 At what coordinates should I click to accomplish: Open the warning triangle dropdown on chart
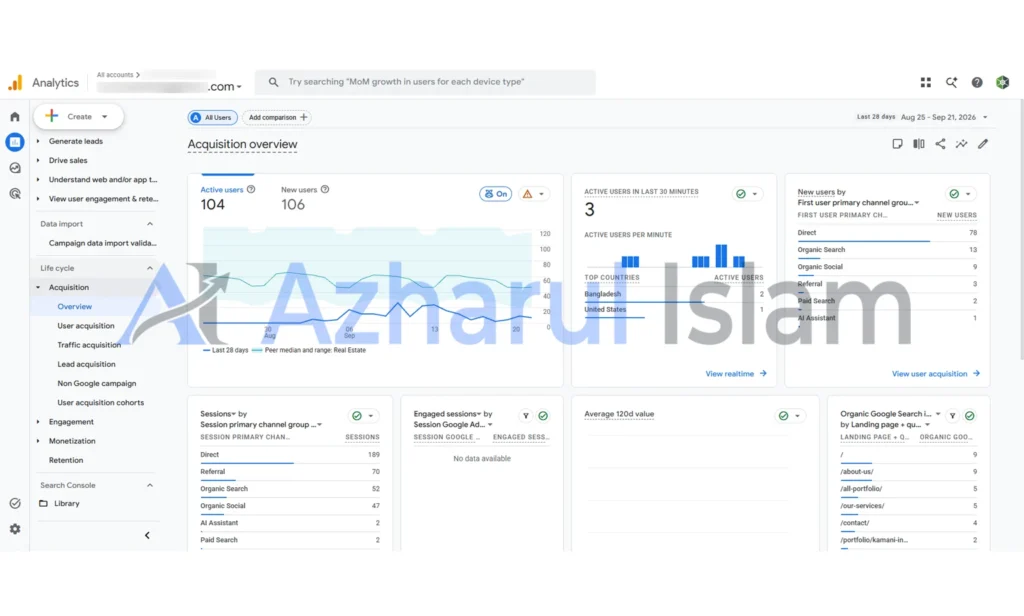click(534, 194)
